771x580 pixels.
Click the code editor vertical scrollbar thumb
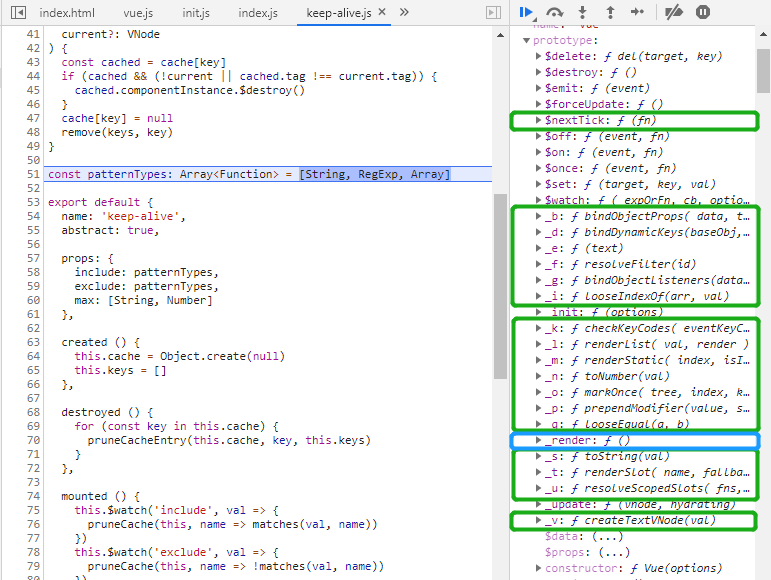coord(500,286)
